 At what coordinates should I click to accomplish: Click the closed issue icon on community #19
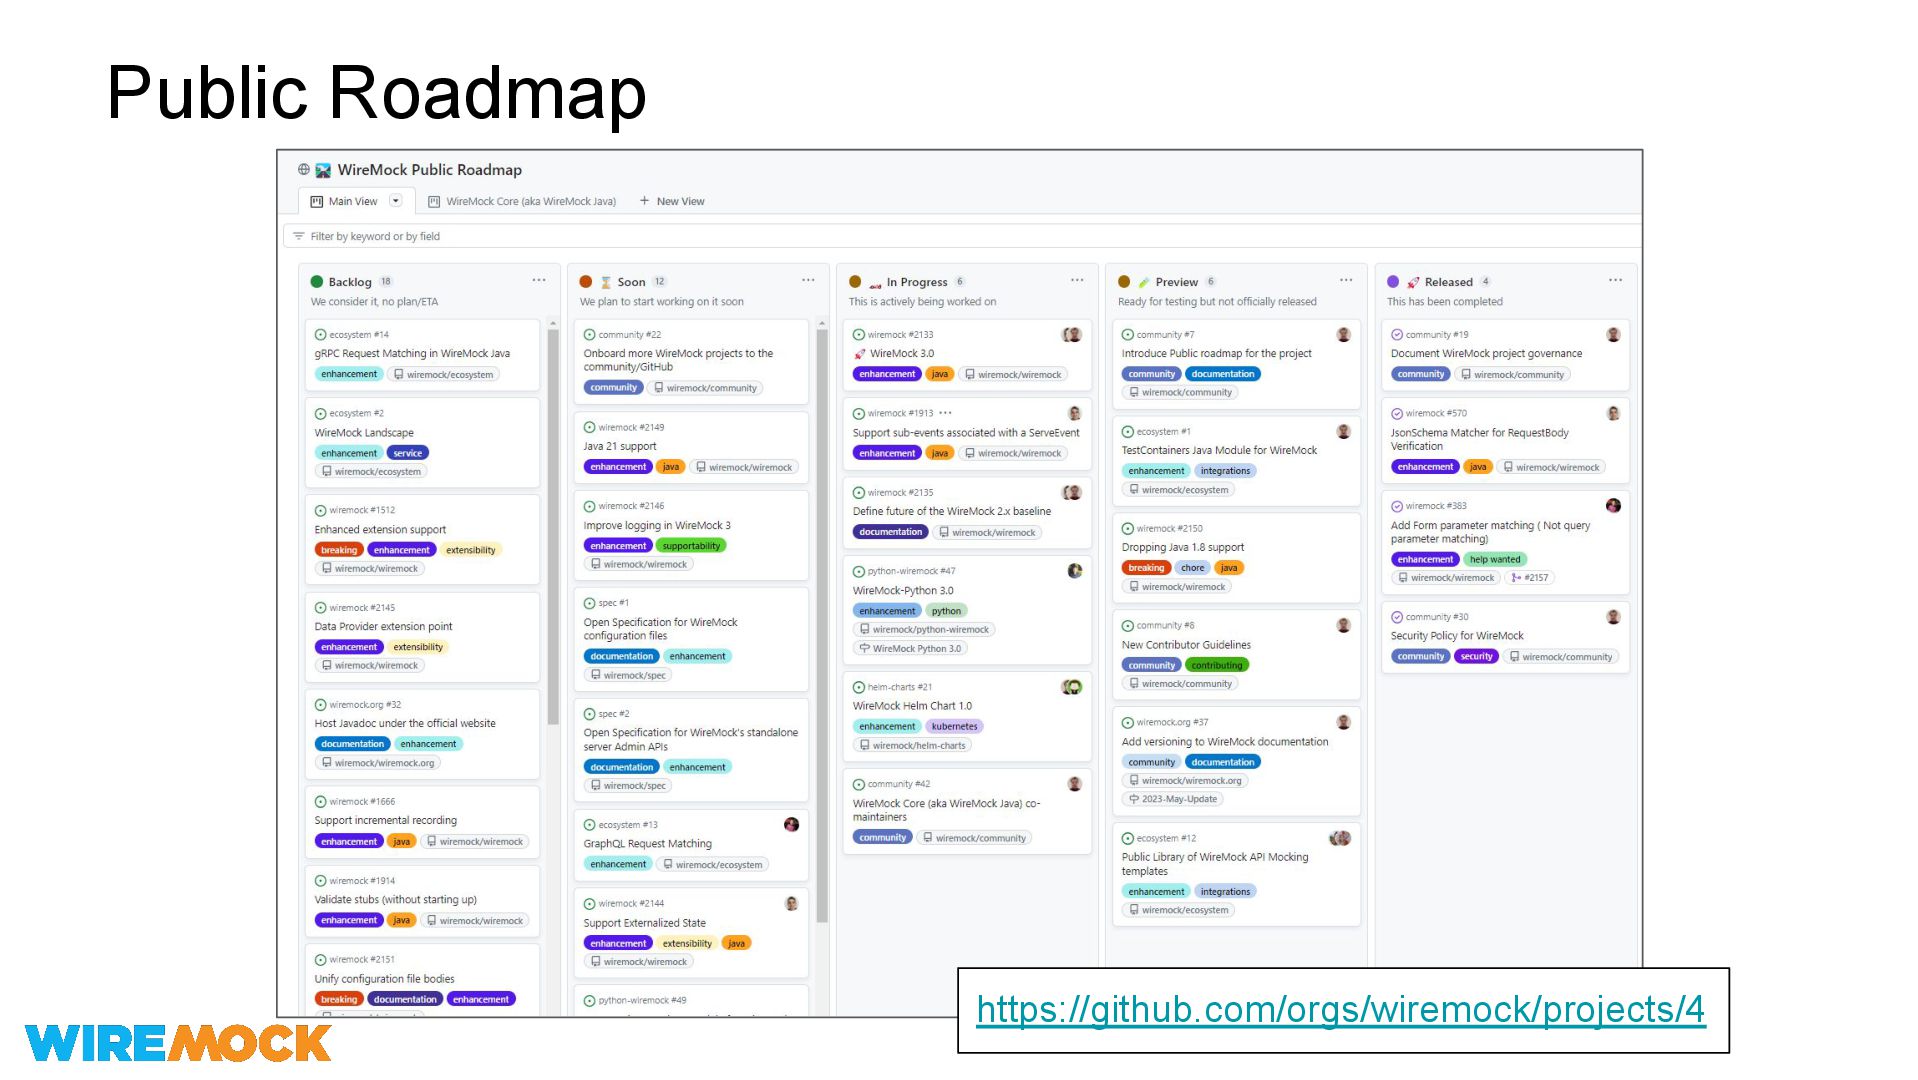coord(1396,335)
